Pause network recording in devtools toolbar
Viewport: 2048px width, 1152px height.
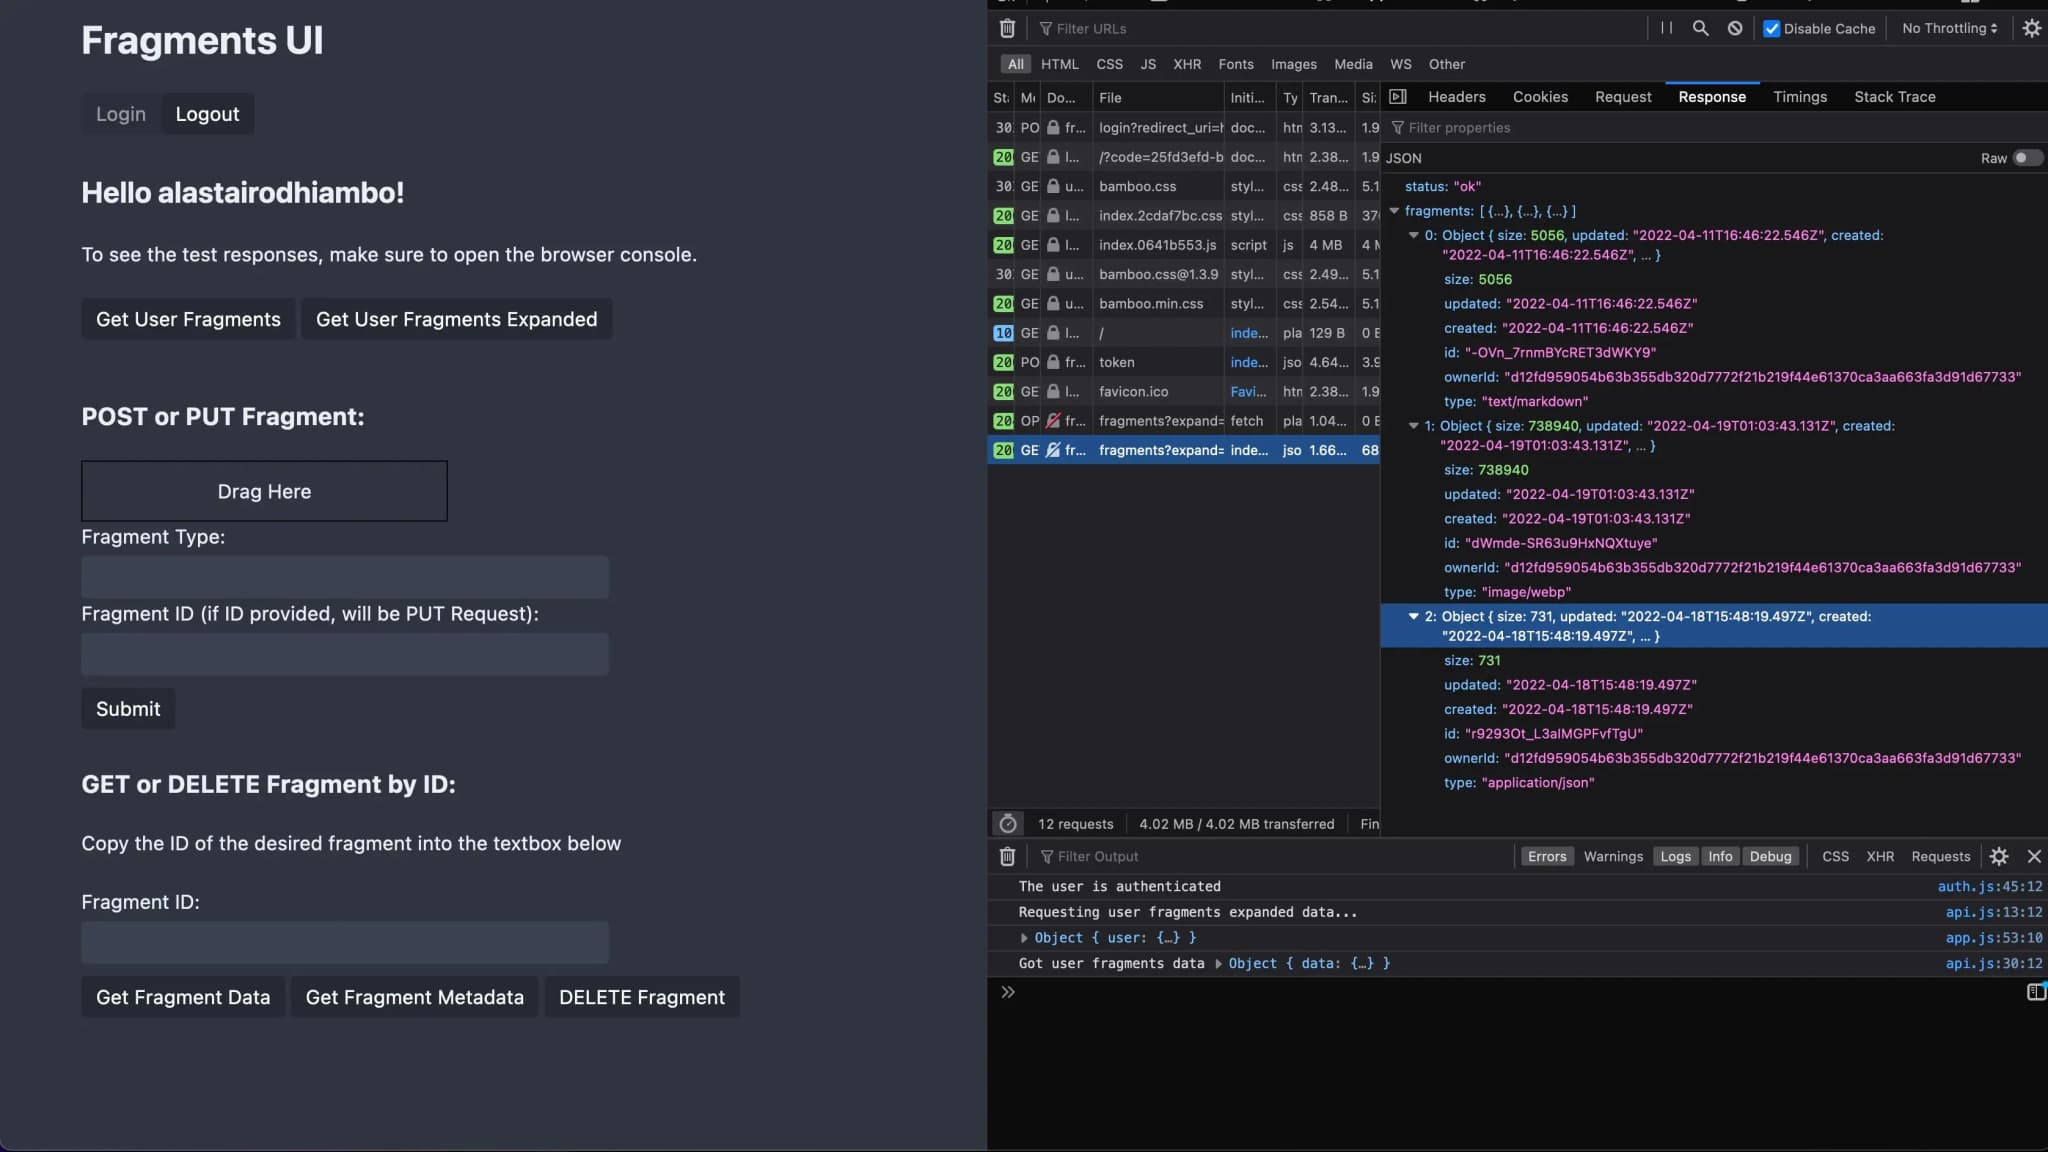pos(1666,28)
